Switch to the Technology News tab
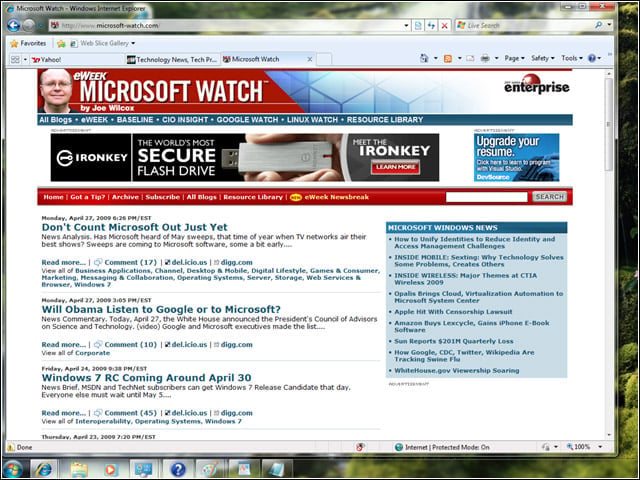 pos(173,60)
